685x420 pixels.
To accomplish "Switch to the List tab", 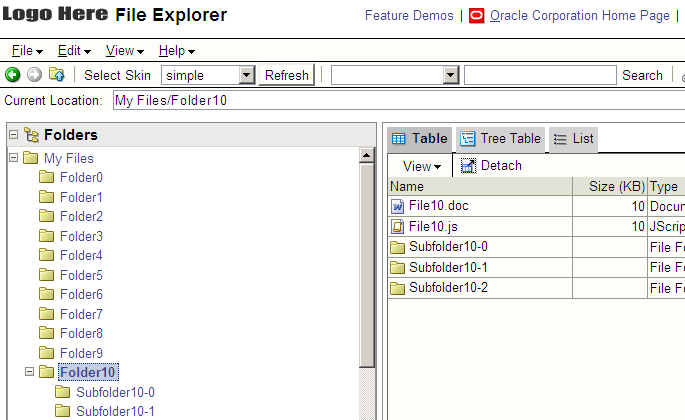I will (573, 139).
